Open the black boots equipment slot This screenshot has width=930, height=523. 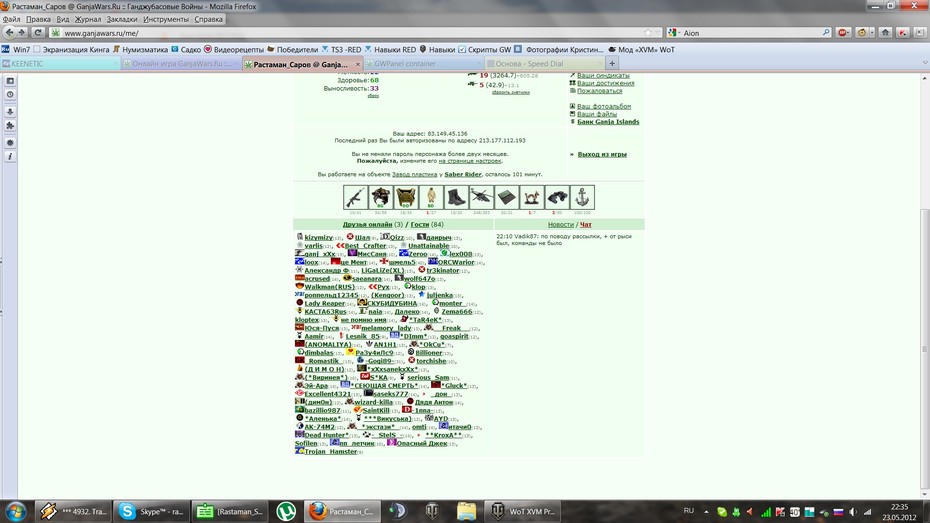(456, 197)
